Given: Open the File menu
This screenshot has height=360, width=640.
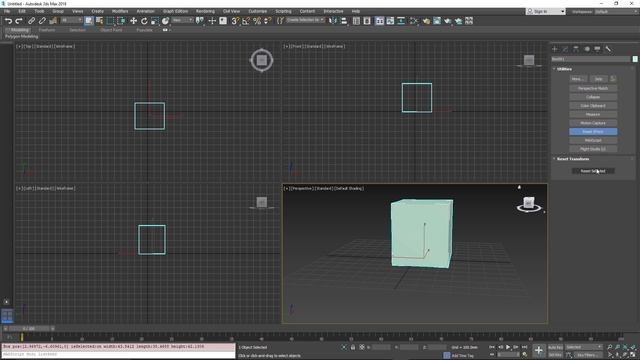Looking at the screenshot, I should click(7, 11).
